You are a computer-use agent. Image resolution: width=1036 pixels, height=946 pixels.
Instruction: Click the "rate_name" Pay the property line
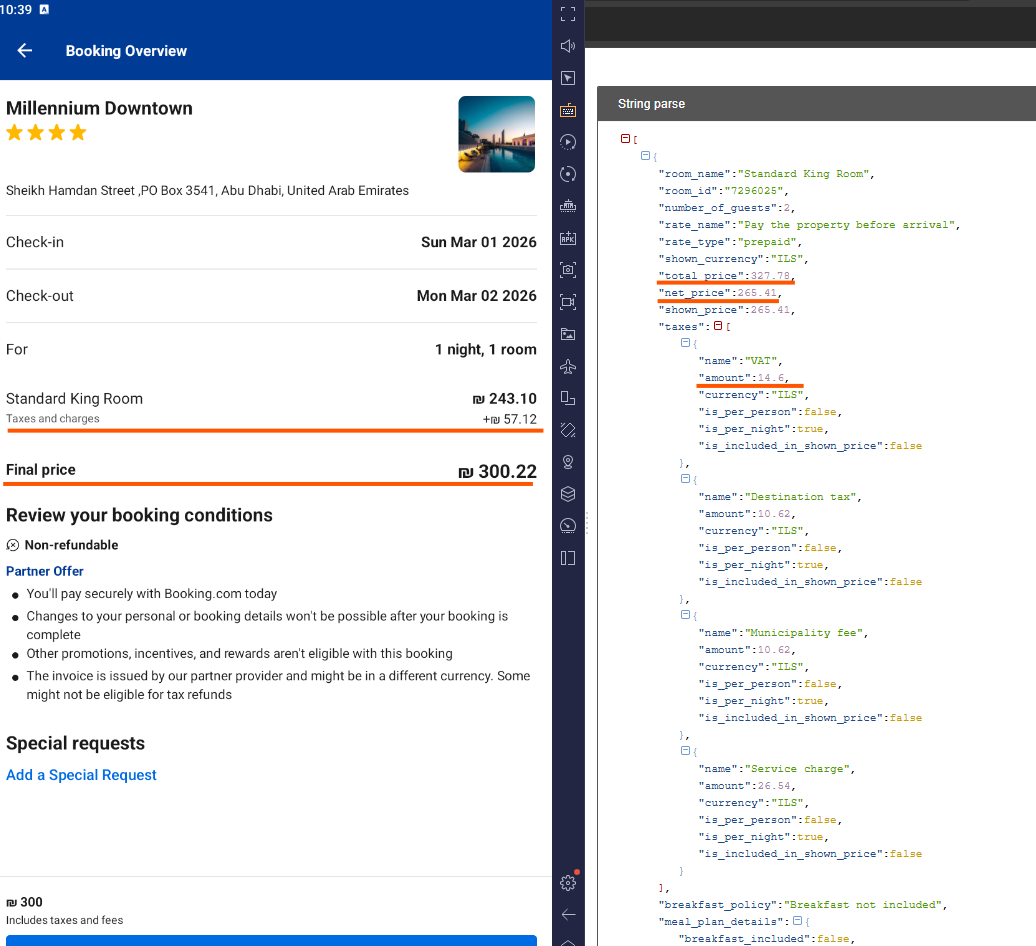pyautogui.click(x=809, y=225)
